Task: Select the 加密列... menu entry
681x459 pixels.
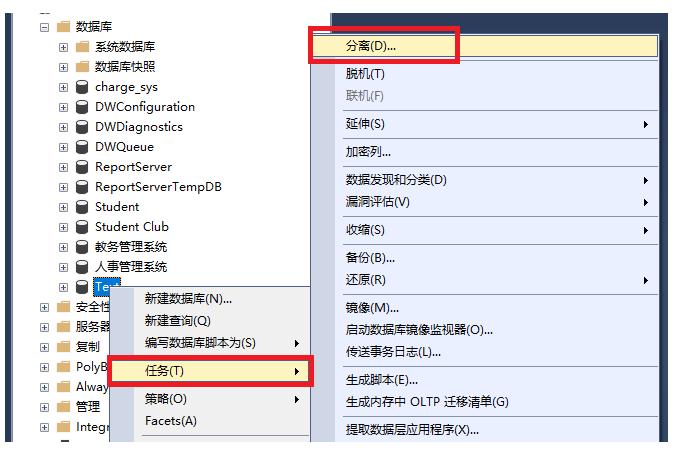Action: coord(485,152)
